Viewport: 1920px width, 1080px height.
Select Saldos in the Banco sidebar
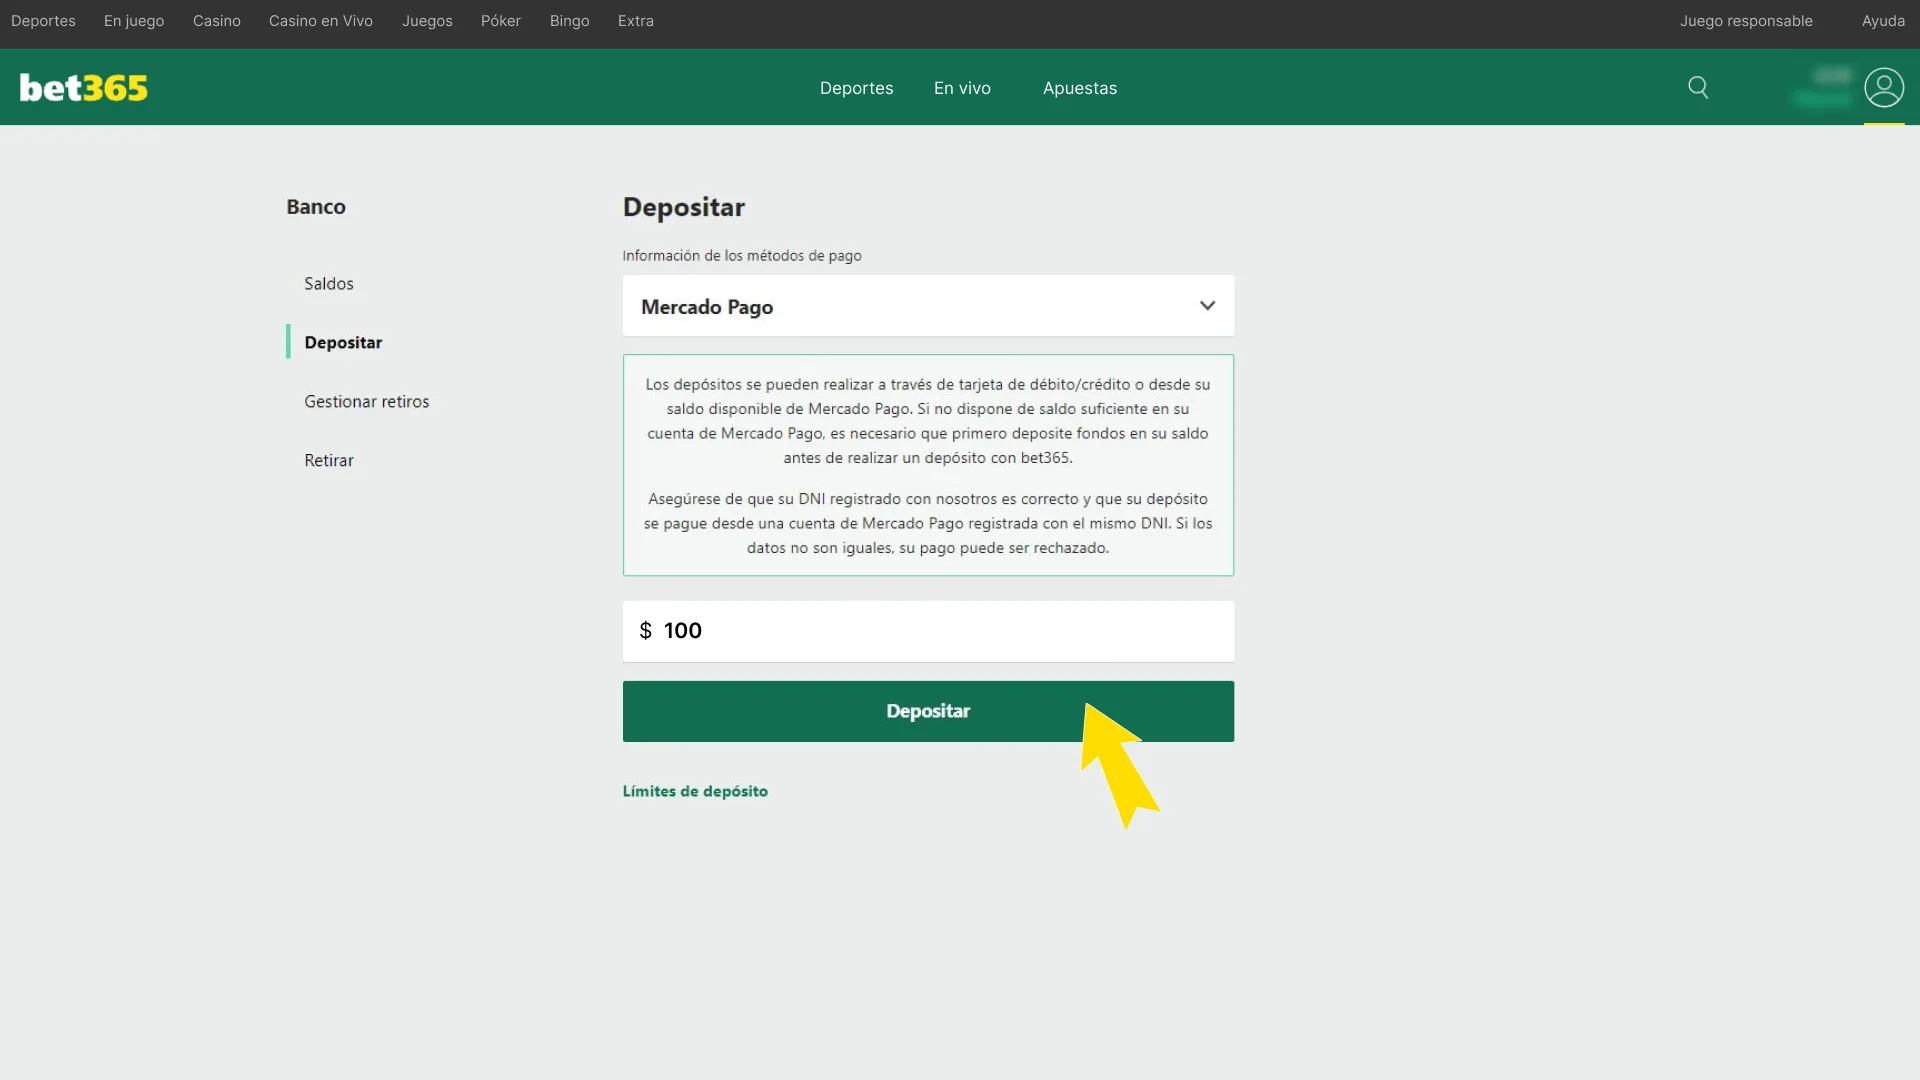(x=328, y=283)
